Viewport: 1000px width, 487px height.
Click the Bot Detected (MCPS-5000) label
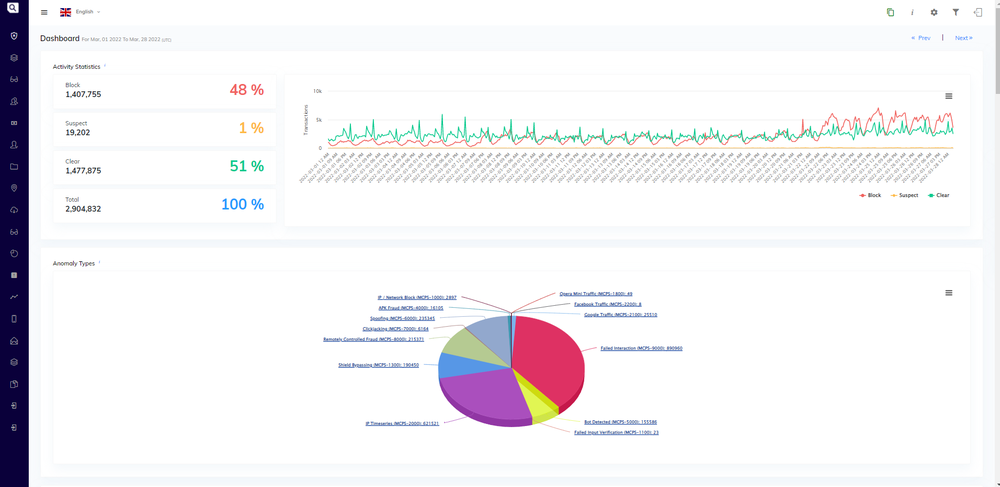tap(621, 422)
